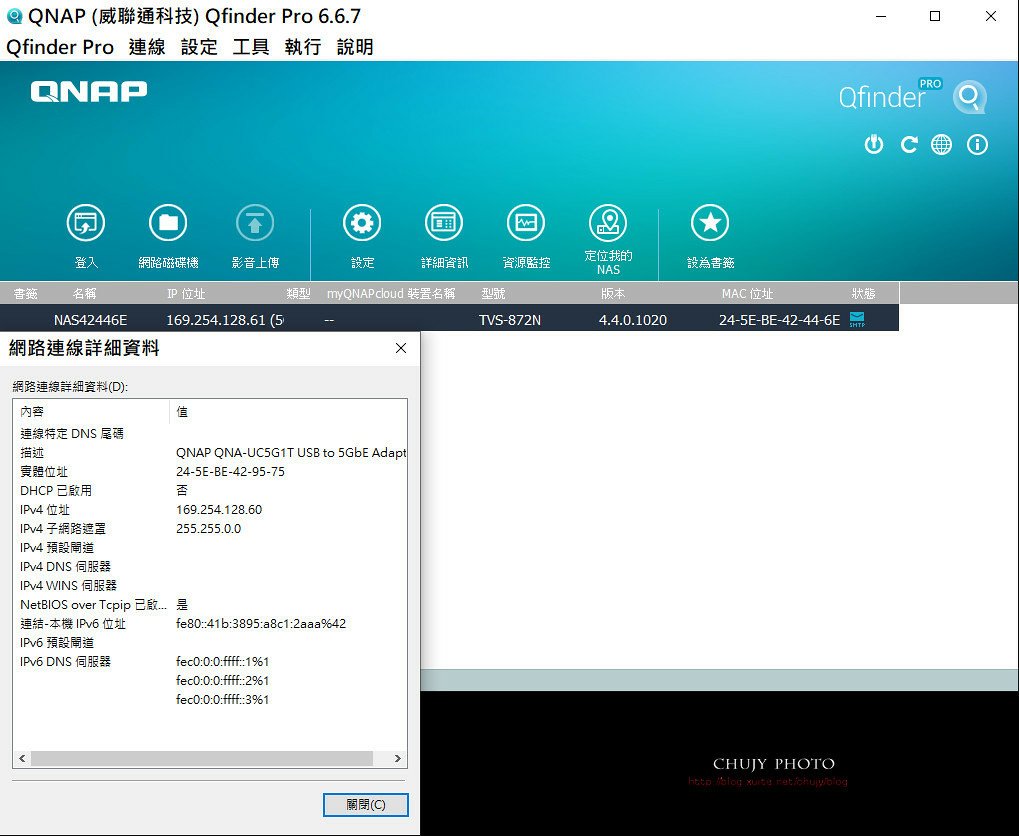Select the 影音上傳 media upload icon
This screenshot has height=836, width=1019.
tap(255, 223)
